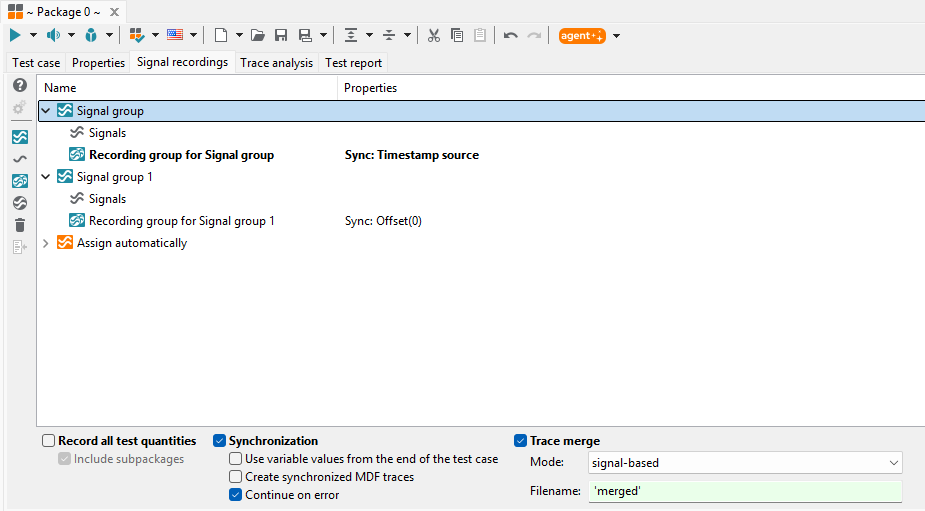Open dropdown arrow next to play icon

33,35
